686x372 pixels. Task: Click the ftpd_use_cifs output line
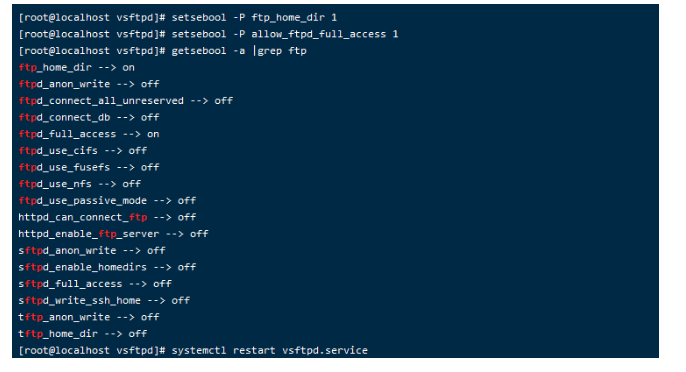(x=83, y=151)
